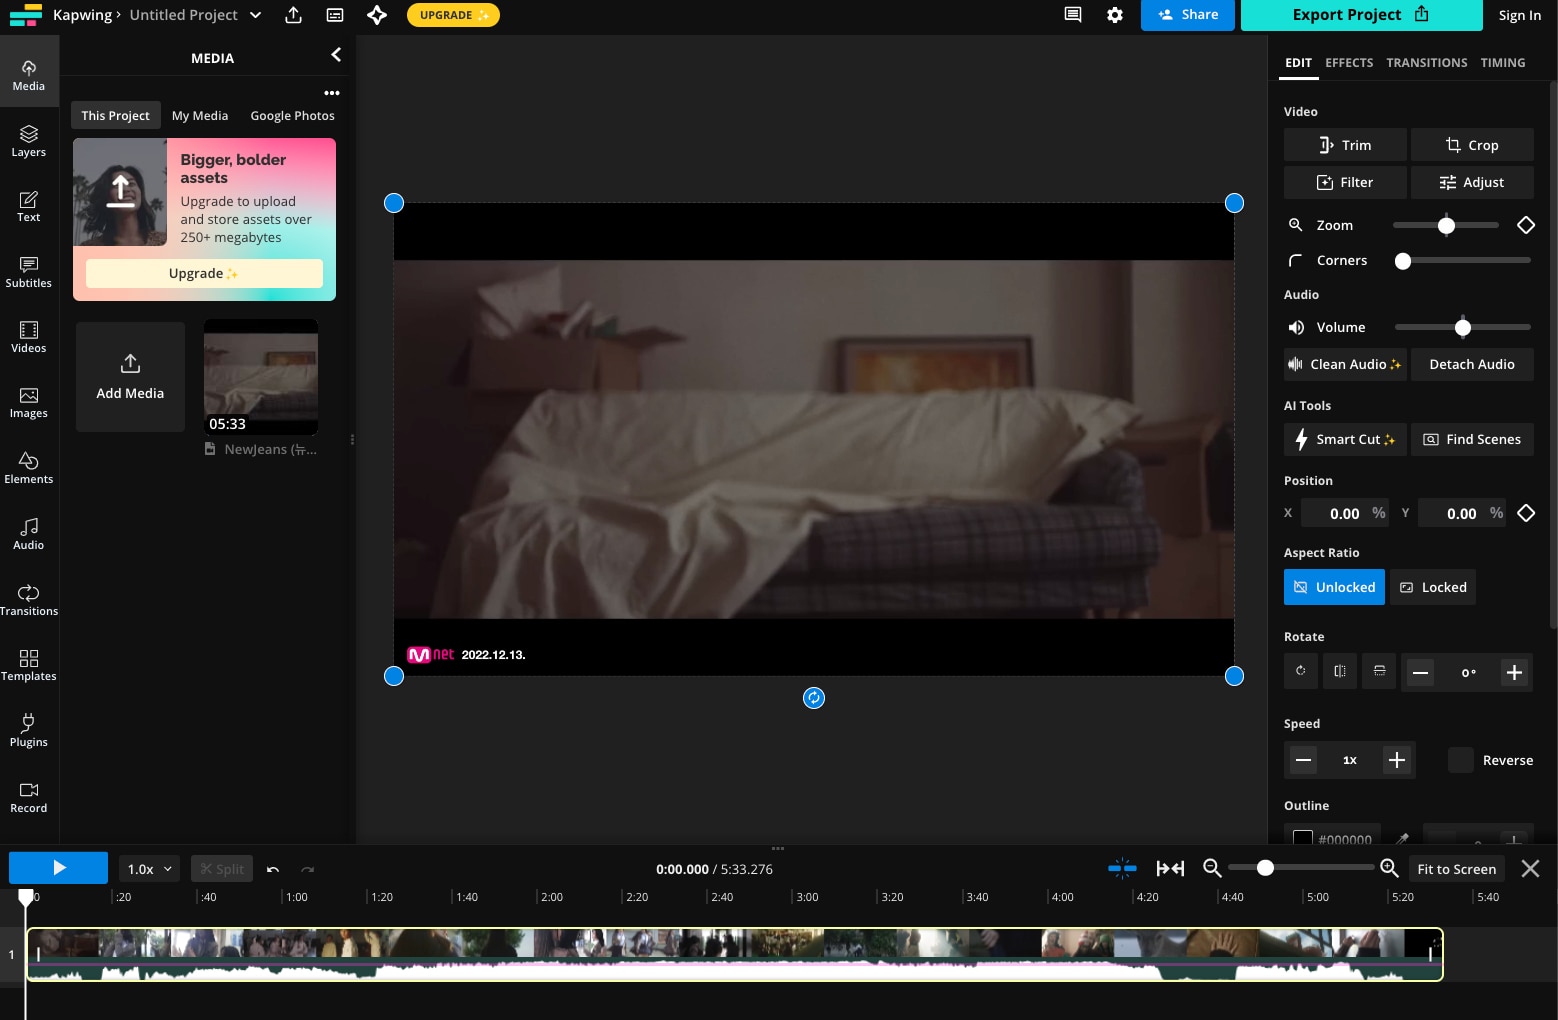The image size is (1558, 1020).
Task: Click the subtitles icon in the top bar
Action: coord(335,15)
